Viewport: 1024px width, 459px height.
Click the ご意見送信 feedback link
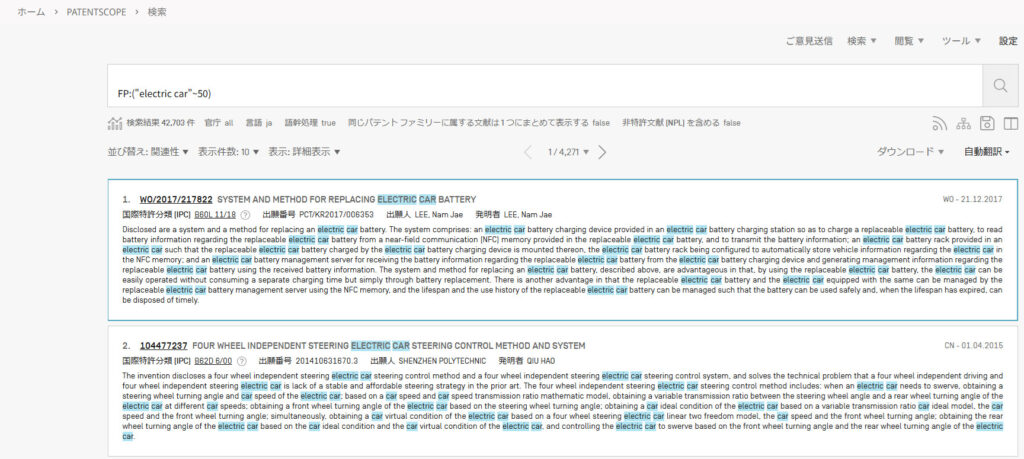[808, 41]
